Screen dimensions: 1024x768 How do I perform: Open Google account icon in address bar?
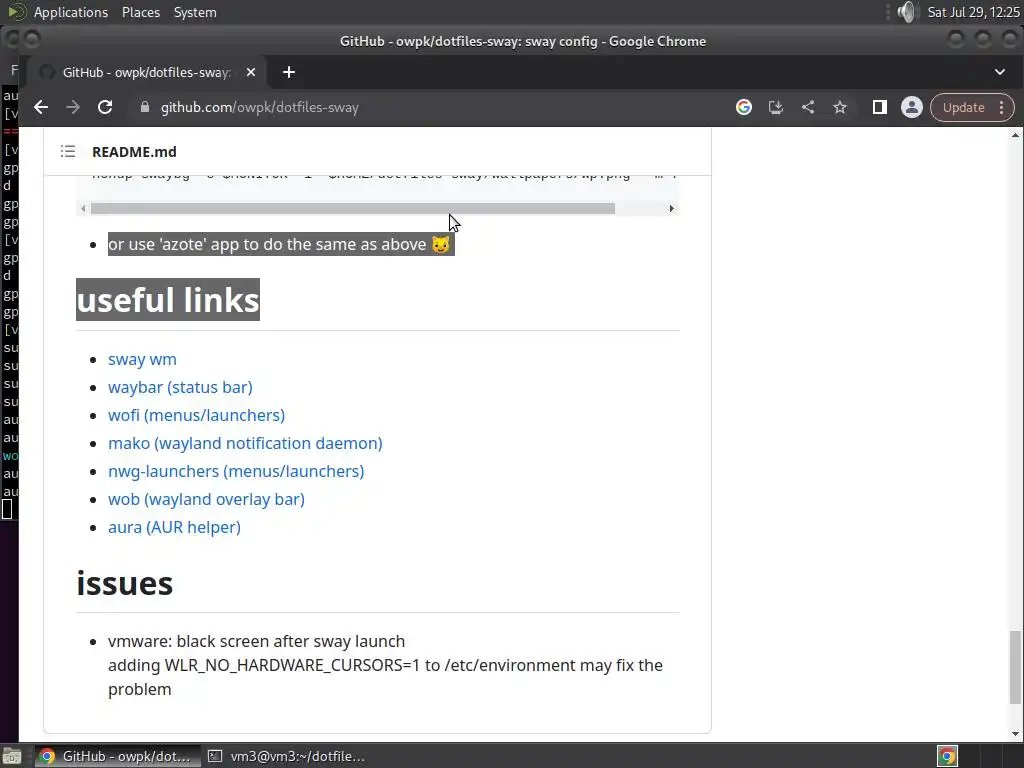744,108
